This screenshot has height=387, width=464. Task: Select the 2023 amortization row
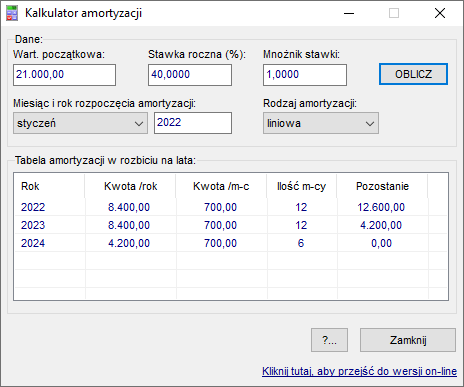pos(231,225)
